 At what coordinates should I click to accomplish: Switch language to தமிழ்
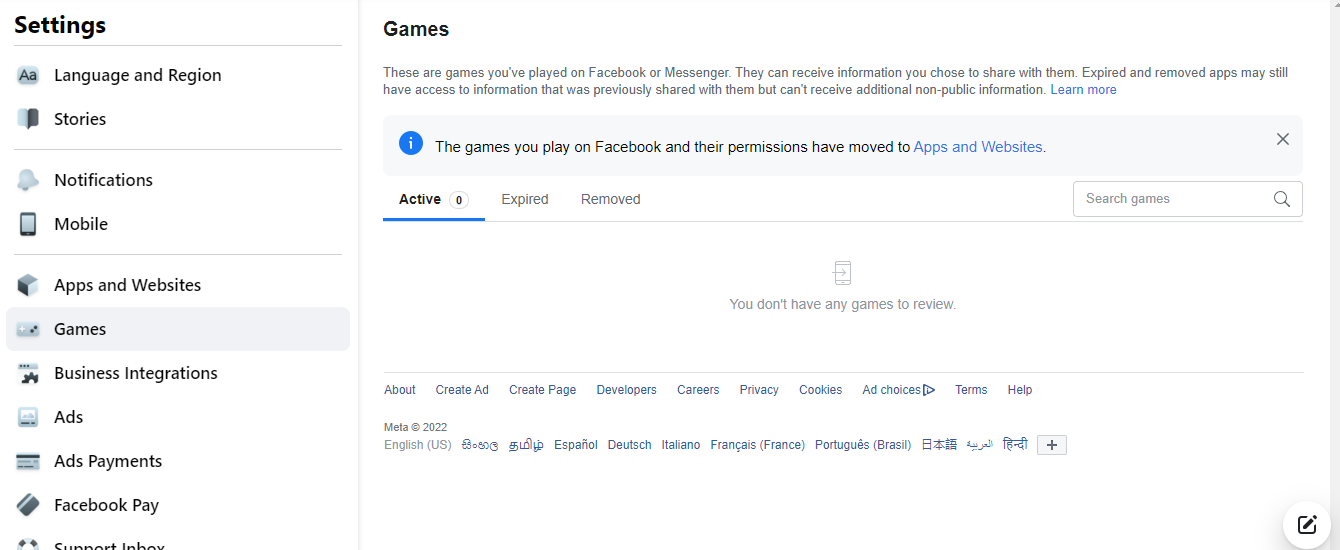(x=526, y=445)
